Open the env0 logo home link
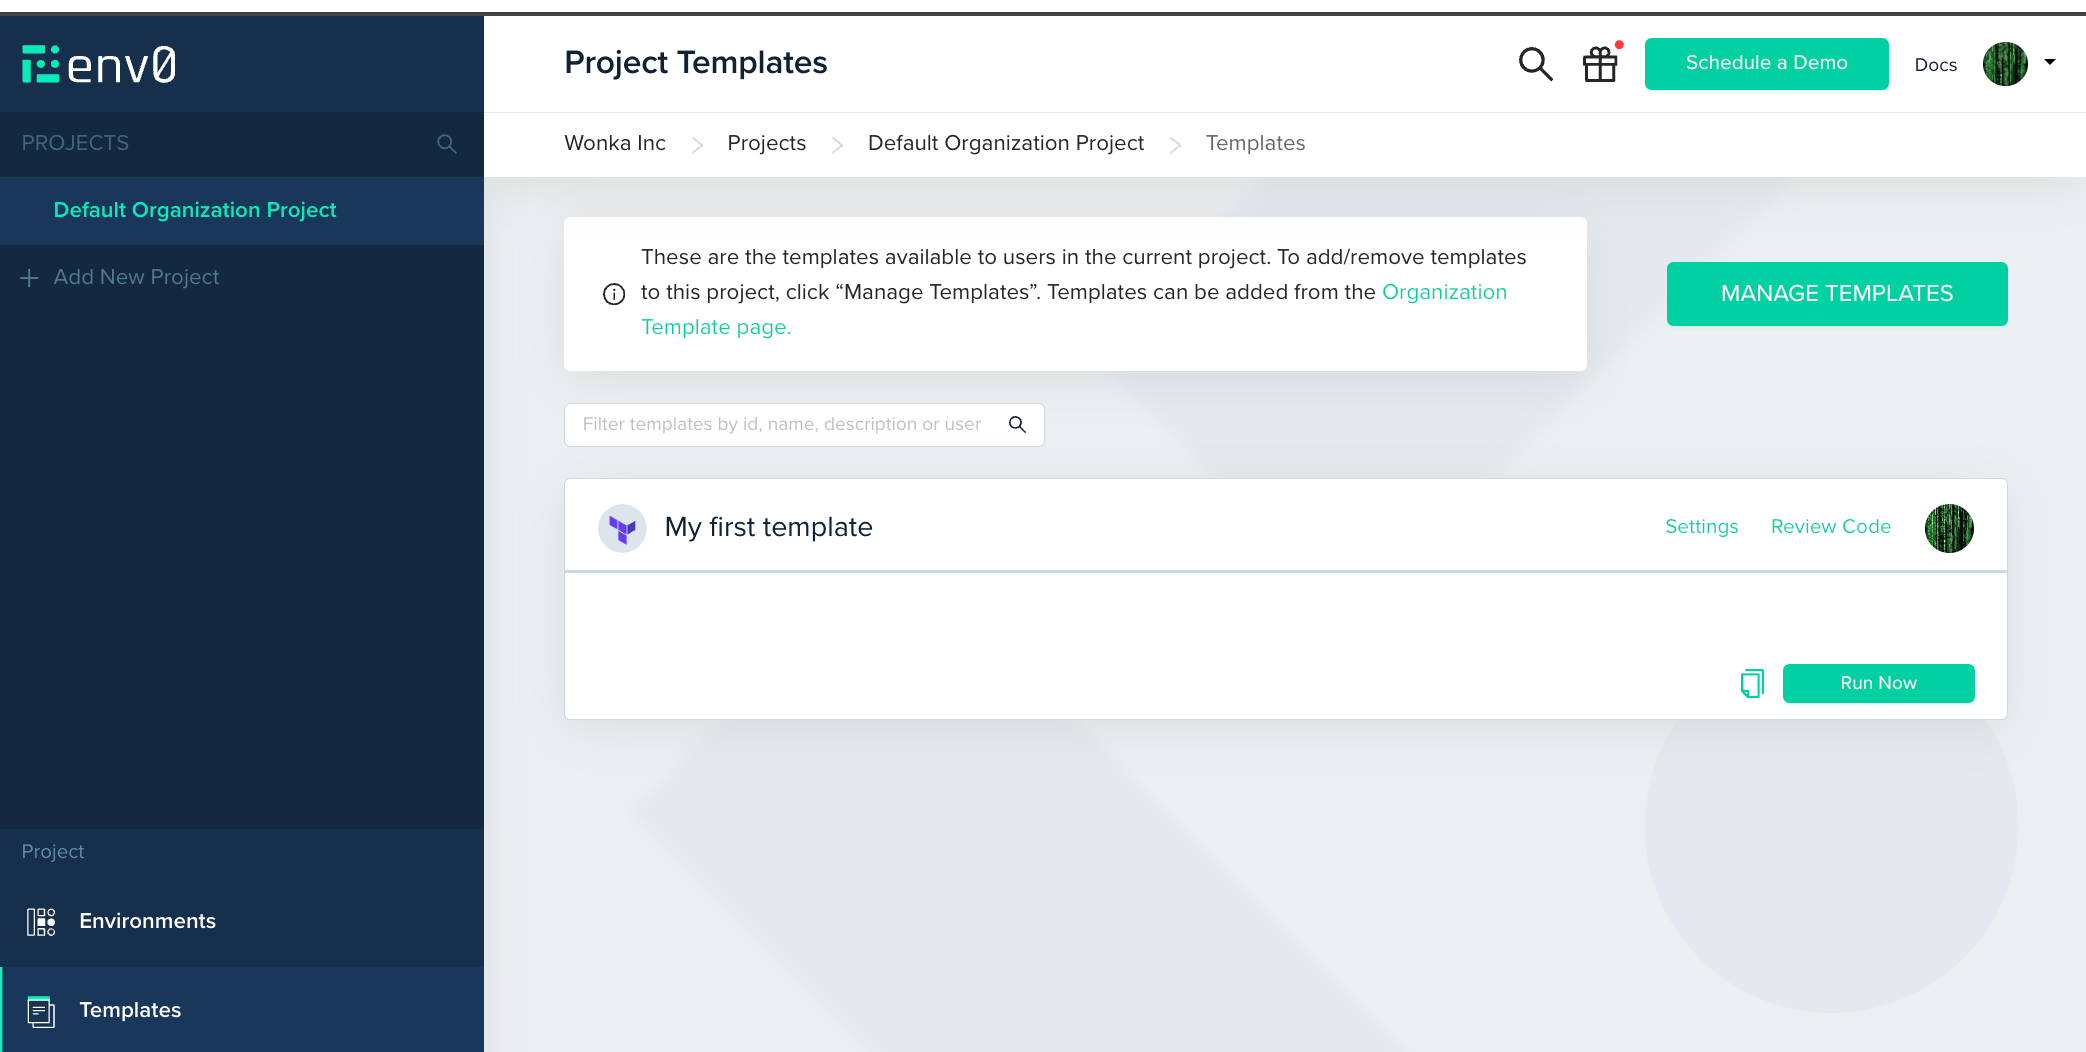This screenshot has width=2086, height=1052. point(98,63)
